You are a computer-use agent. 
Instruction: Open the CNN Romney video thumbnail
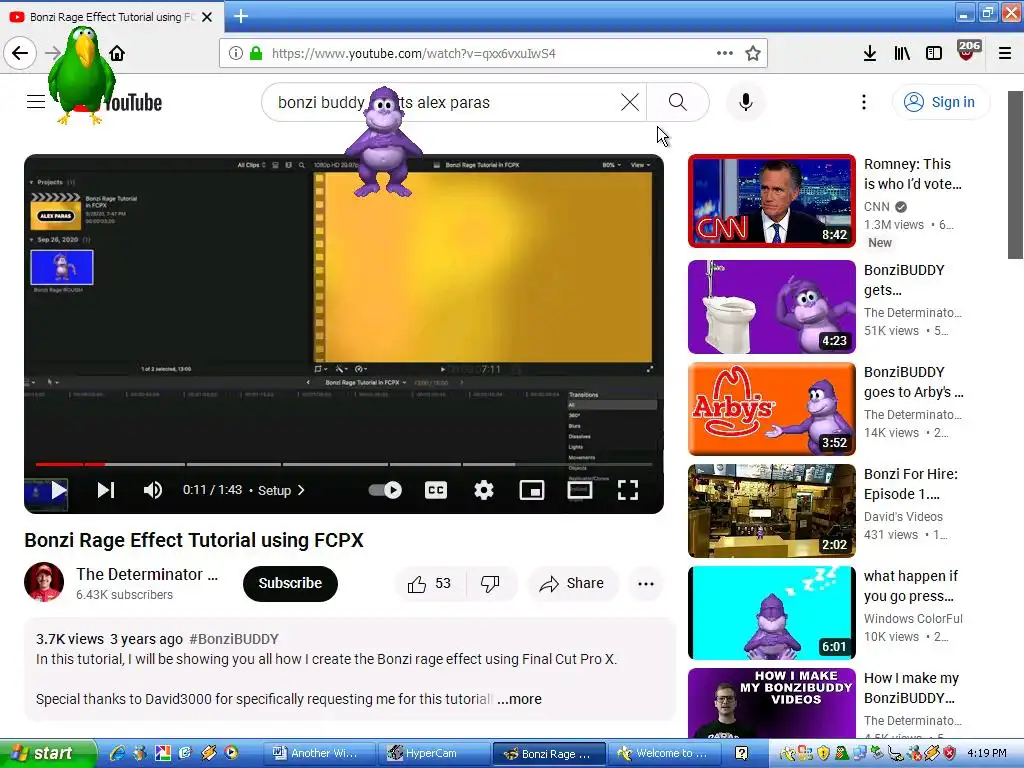(771, 201)
